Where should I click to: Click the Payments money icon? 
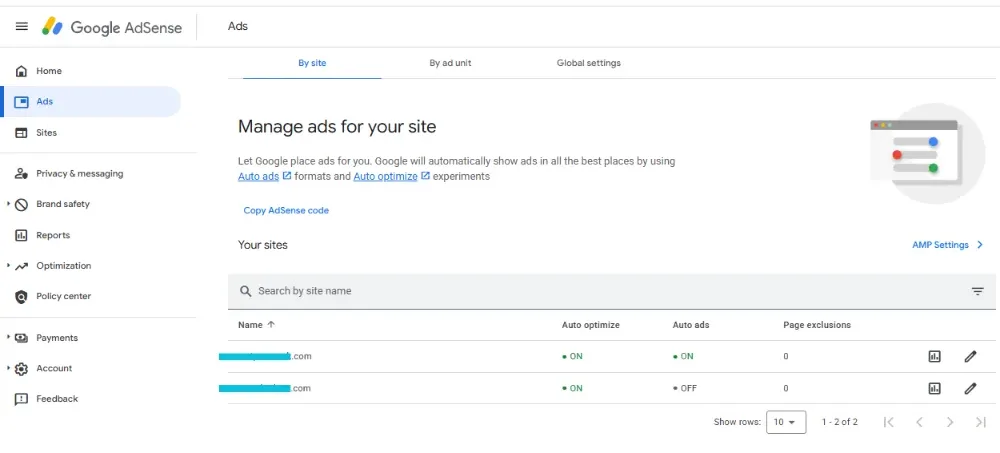21,338
